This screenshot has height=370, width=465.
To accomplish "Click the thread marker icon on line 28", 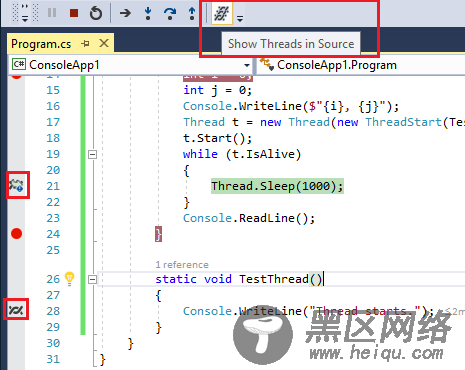I will 16,310.
